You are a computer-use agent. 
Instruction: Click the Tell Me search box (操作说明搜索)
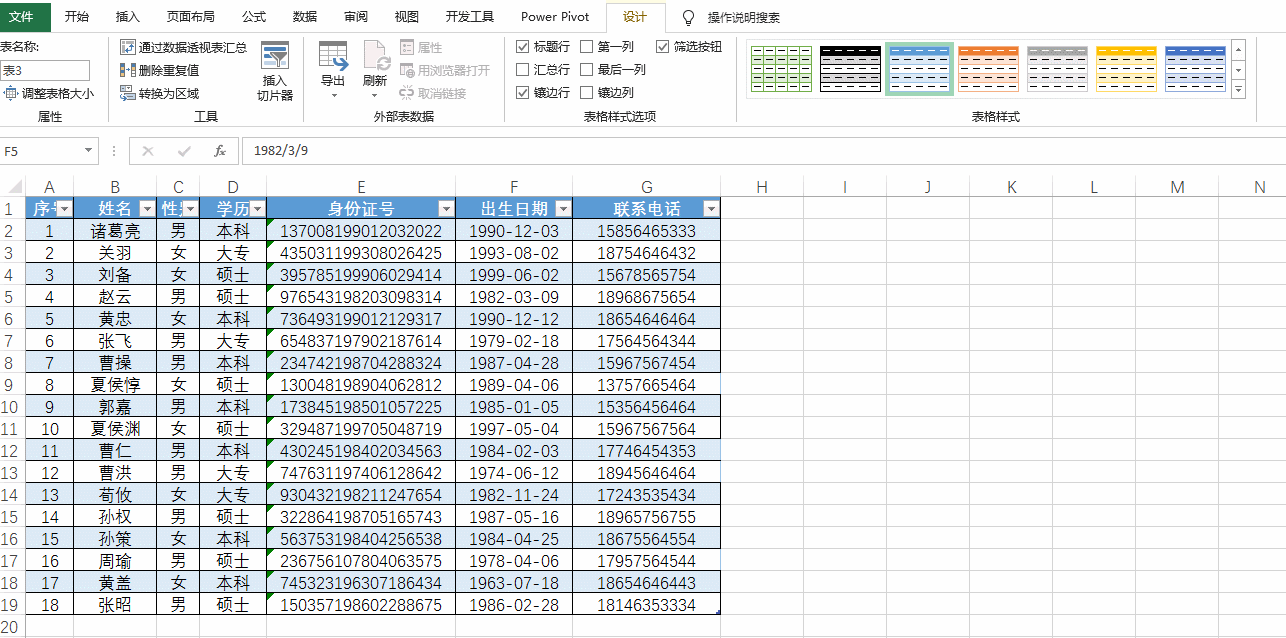(x=743, y=17)
